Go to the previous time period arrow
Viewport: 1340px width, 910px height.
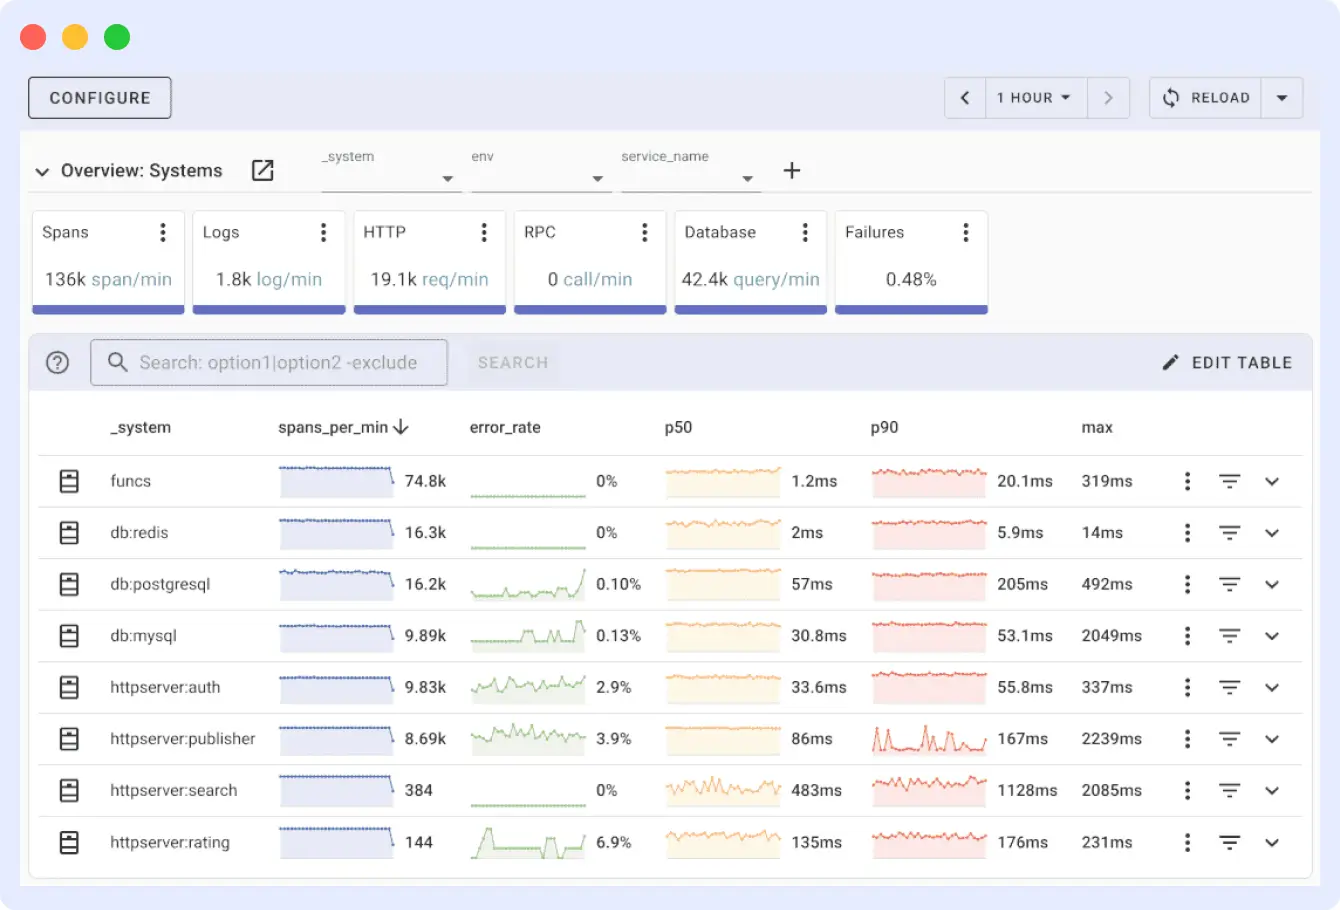coord(965,98)
